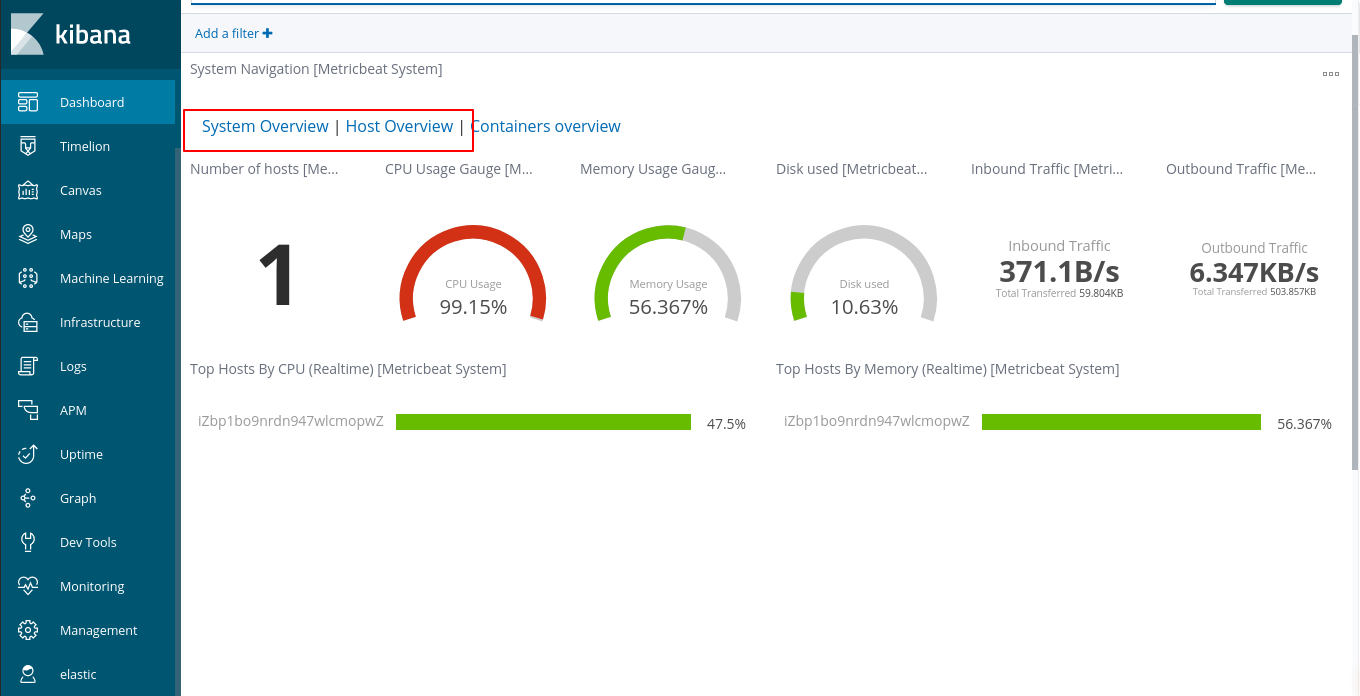Screen dimensions: 1360x696
Task: Open System Navigation panel options dots
Action: [1330, 74]
